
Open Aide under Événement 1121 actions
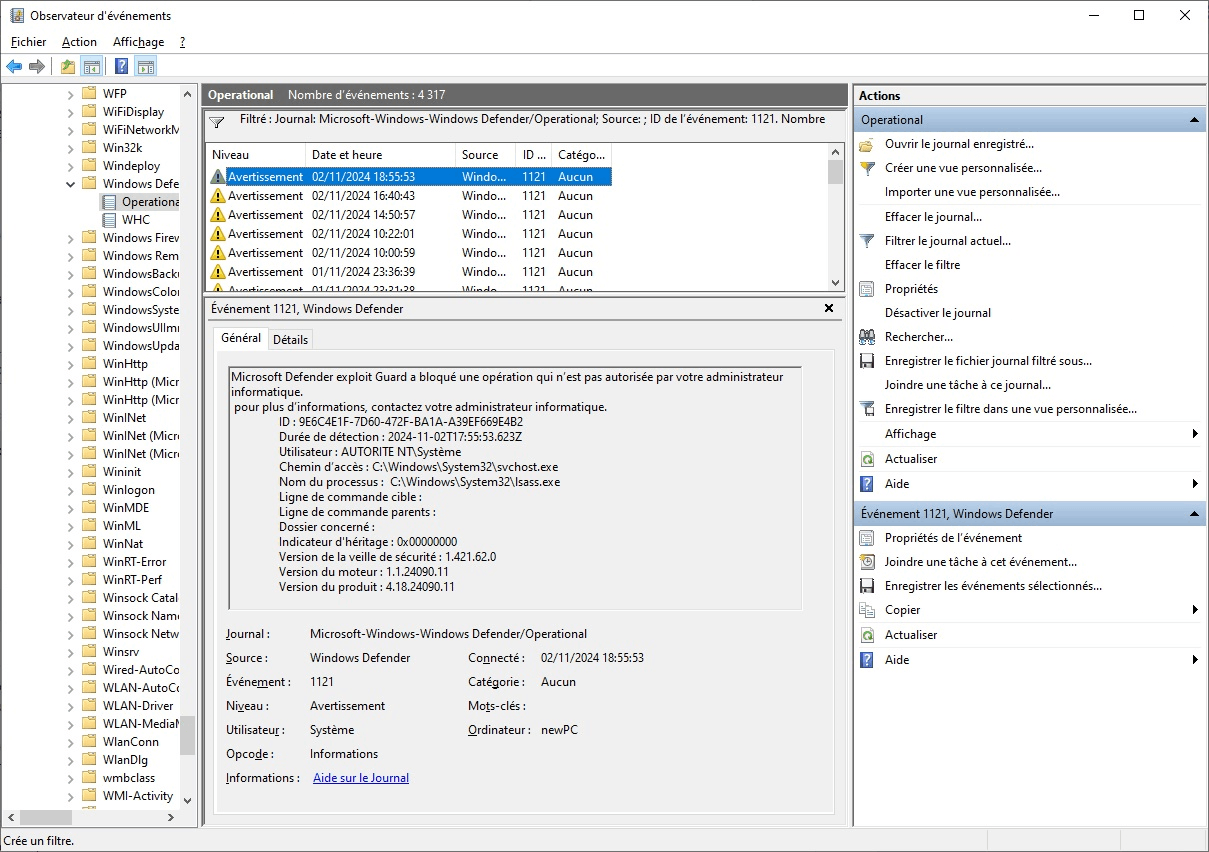pyautogui.click(x=897, y=660)
